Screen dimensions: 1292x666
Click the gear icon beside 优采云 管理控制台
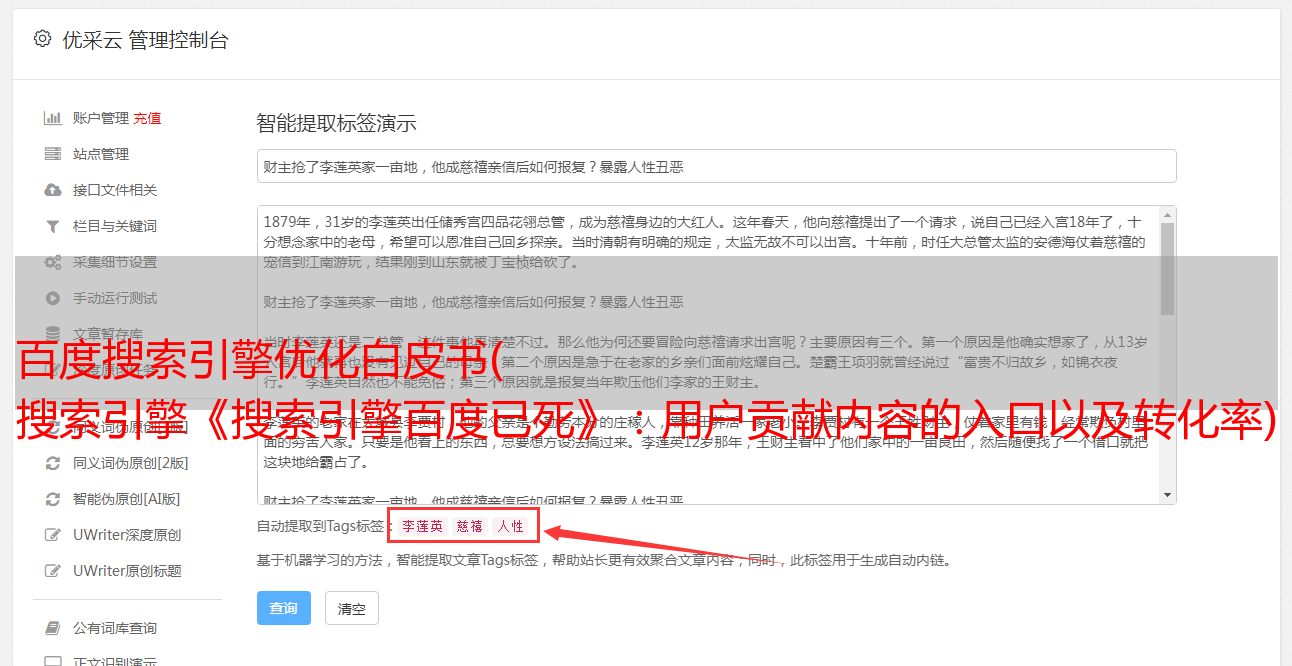tap(42, 40)
